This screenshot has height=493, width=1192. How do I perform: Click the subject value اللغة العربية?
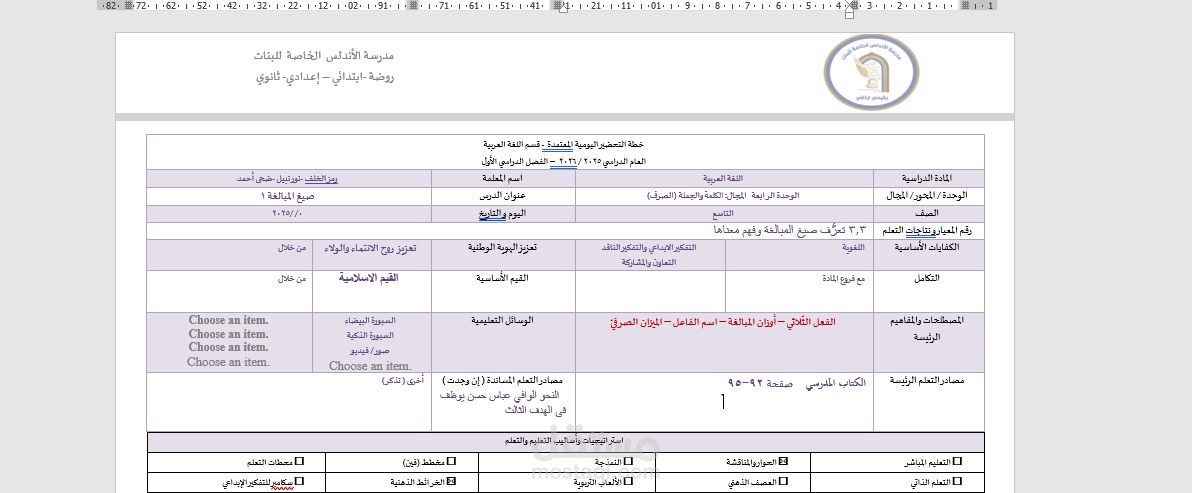coord(724,179)
